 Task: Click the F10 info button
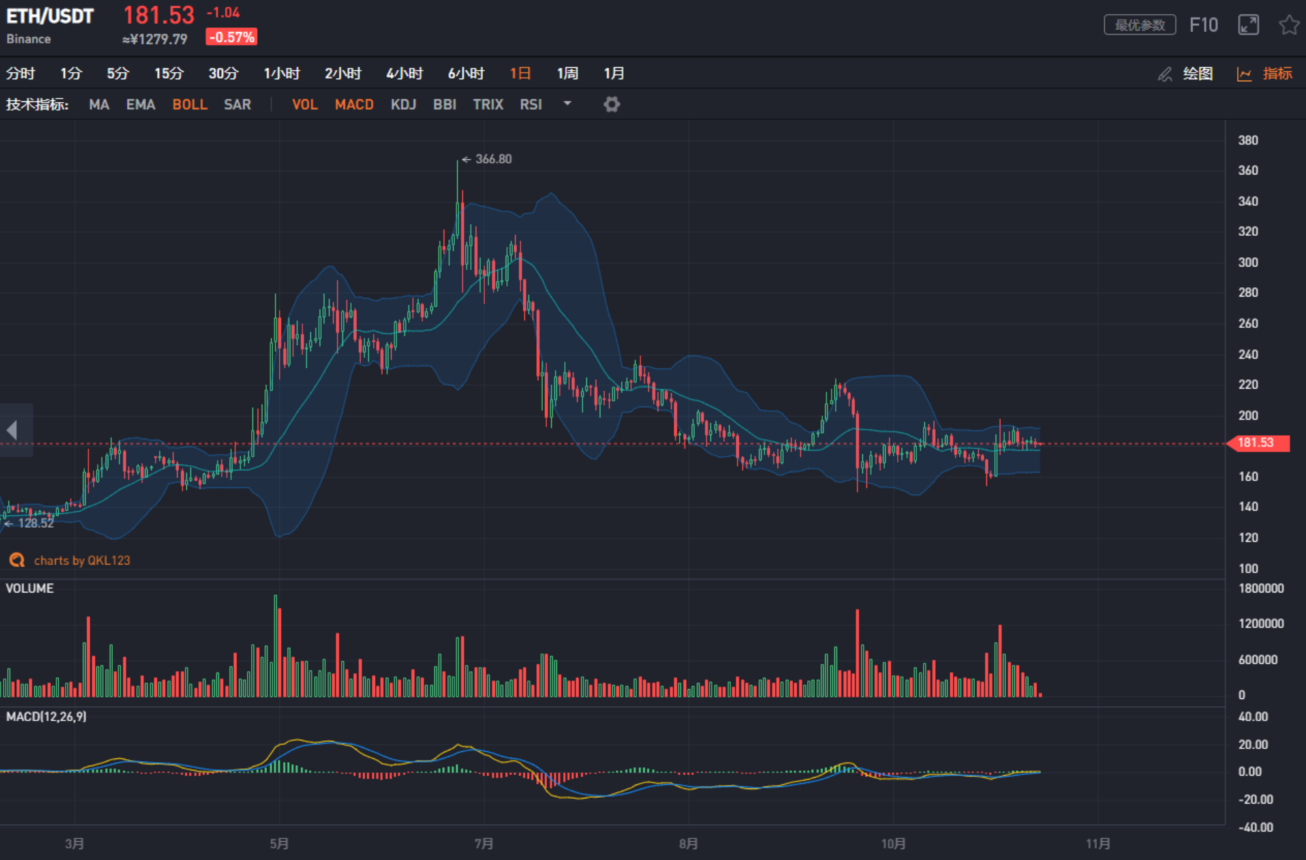(x=1204, y=25)
